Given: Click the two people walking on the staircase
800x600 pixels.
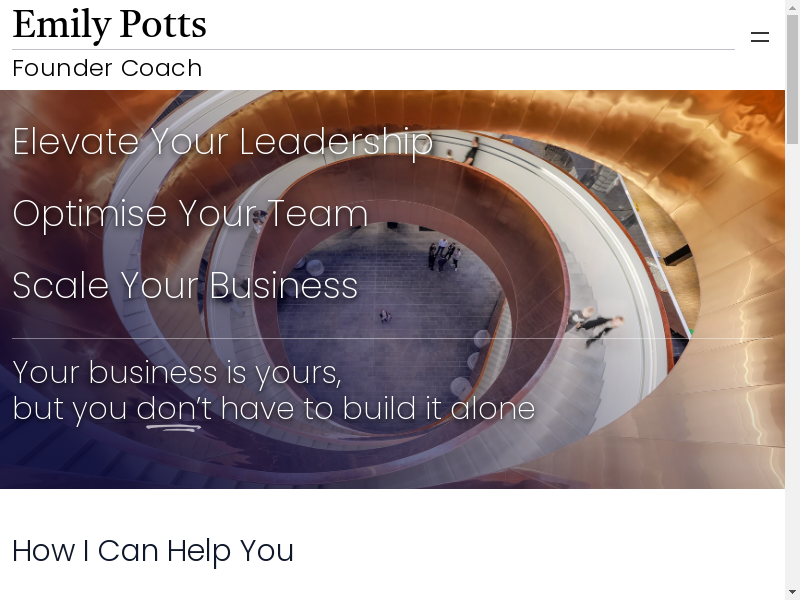Looking at the screenshot, I should pos(595,325).
